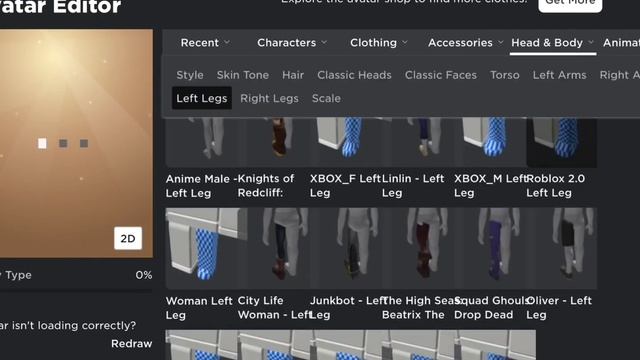Open the Clothing dropdown

pyautogui.click(x=378, y=43)
